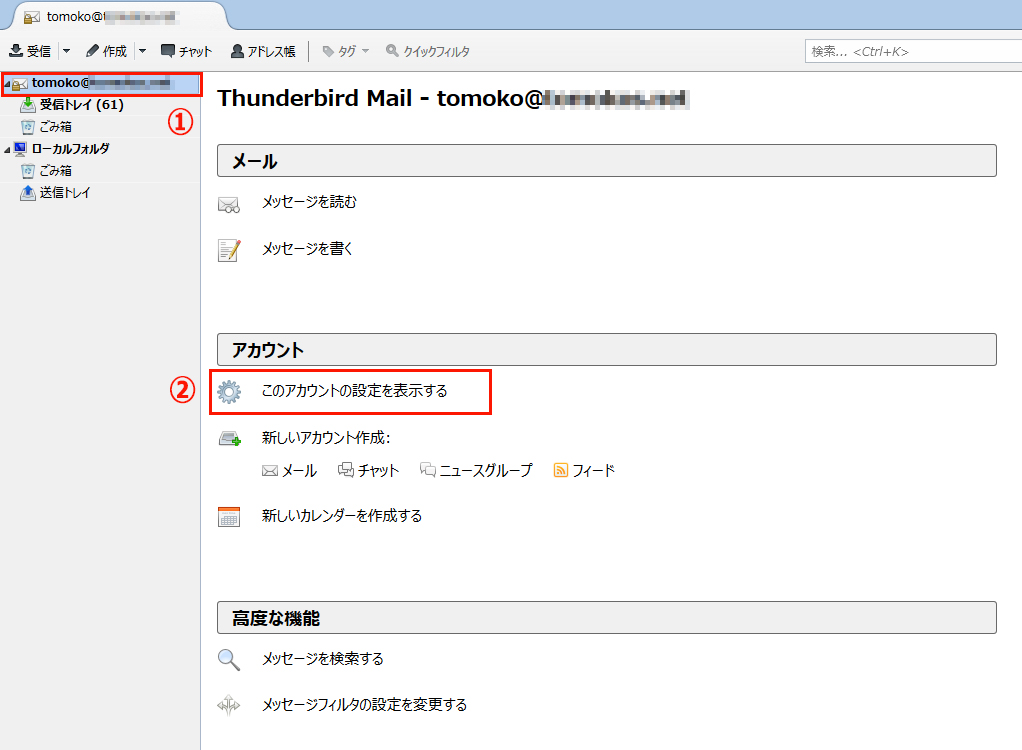1022x750 pixels.
Task: Click the message filters arrows icon
Action: tap(229, 705)
